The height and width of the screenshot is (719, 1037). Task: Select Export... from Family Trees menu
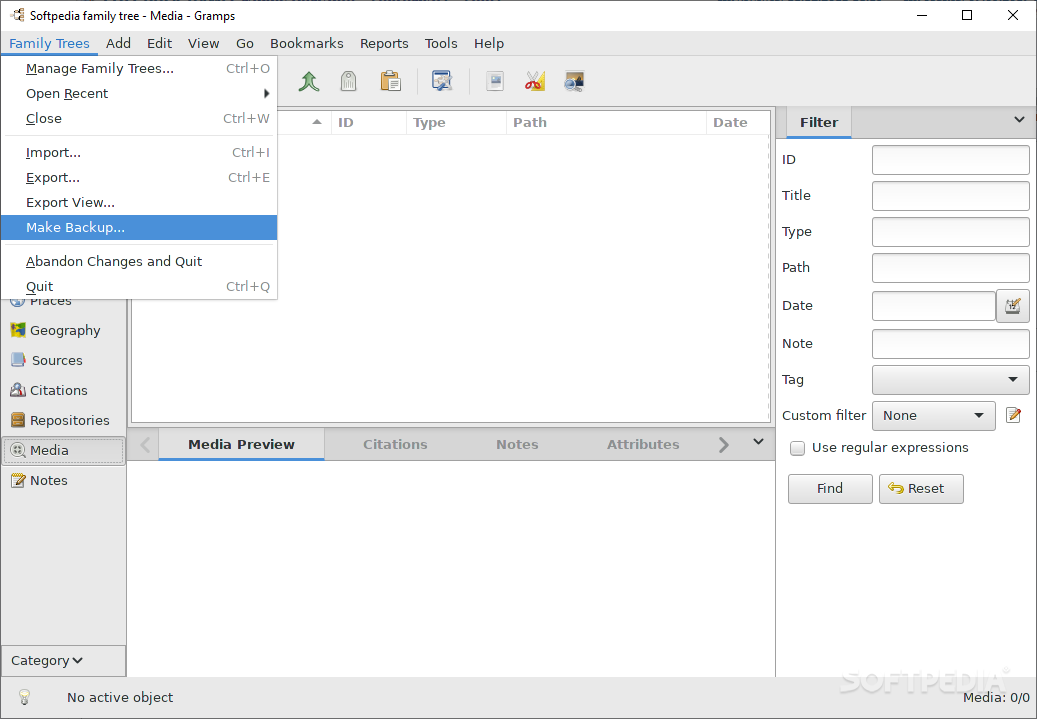pyautogui.click(x=139, y=178)
